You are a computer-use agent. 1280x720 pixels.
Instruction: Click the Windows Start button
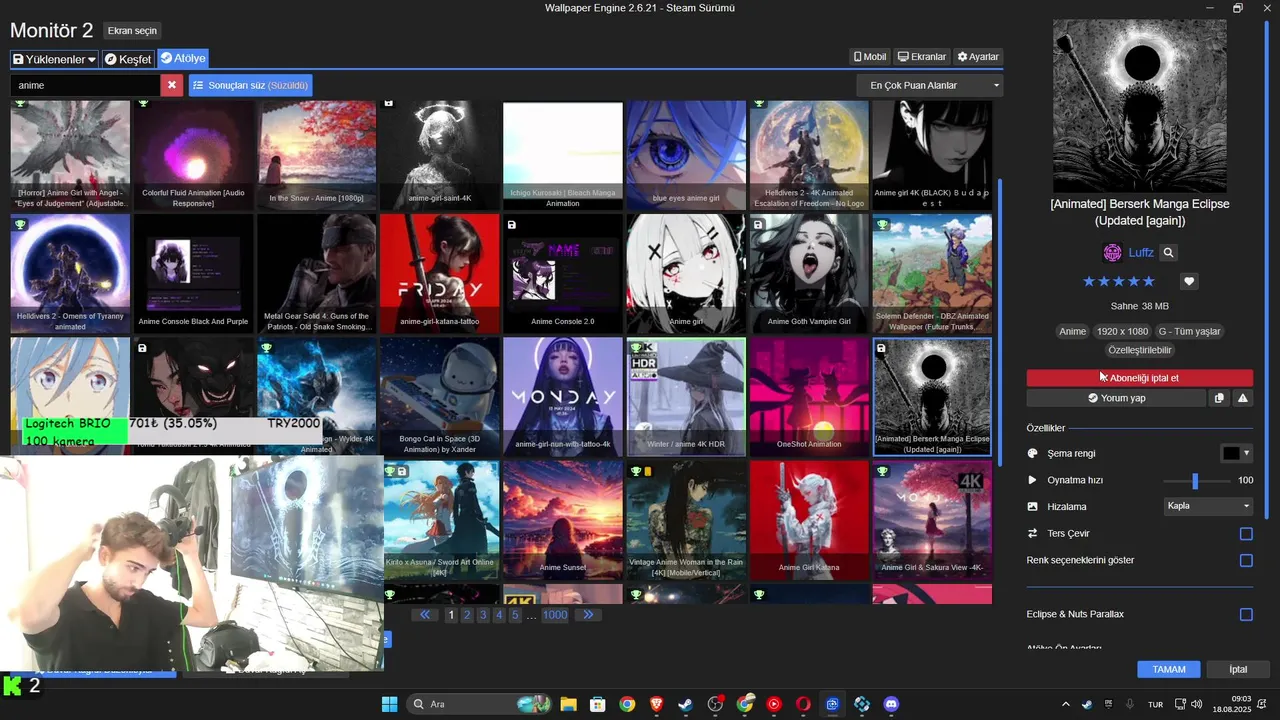click(x=389, y=704)
